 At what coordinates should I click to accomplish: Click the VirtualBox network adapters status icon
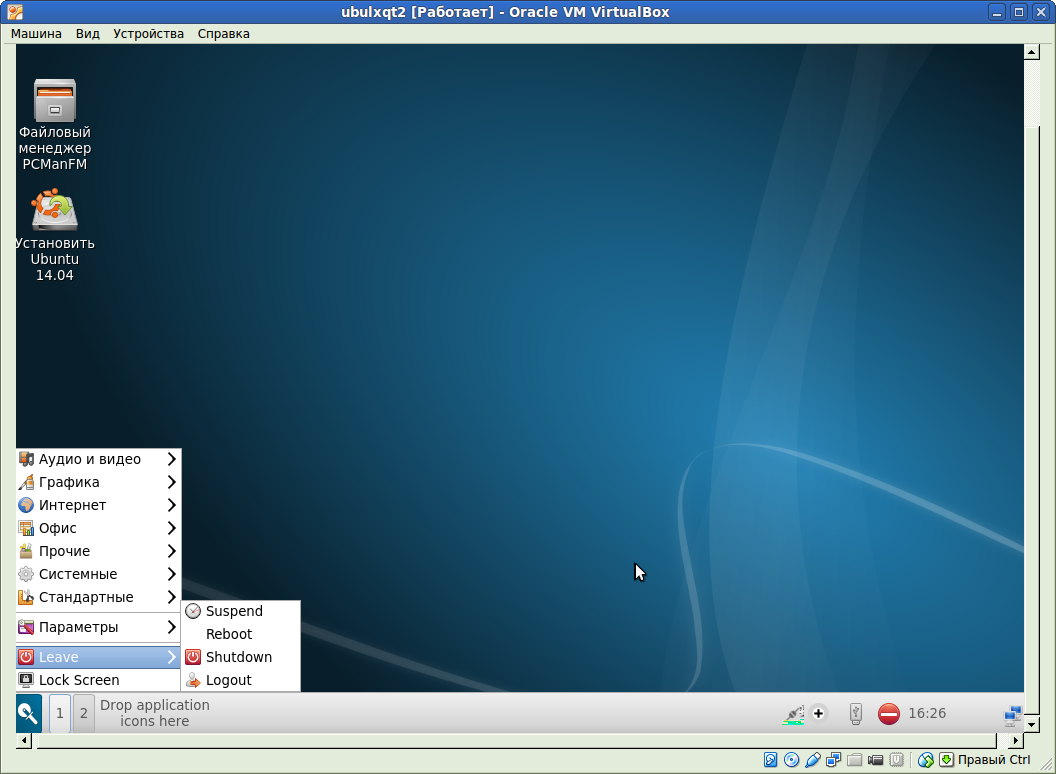pyautogui.click(x=833, y=760)
